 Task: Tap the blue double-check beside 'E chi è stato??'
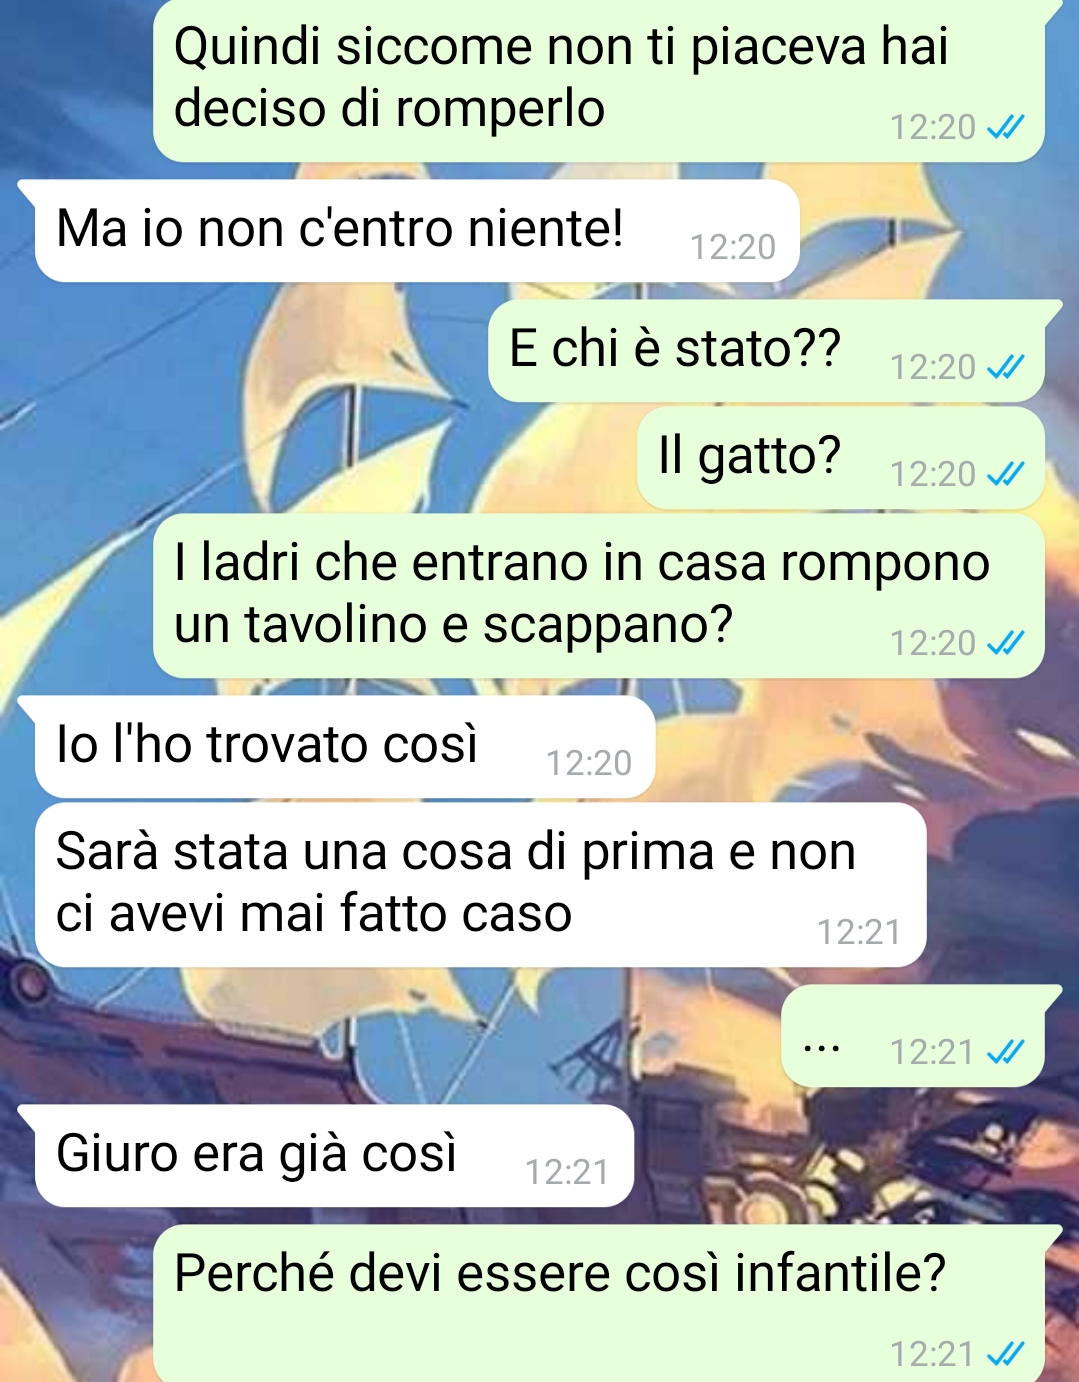1005,367
